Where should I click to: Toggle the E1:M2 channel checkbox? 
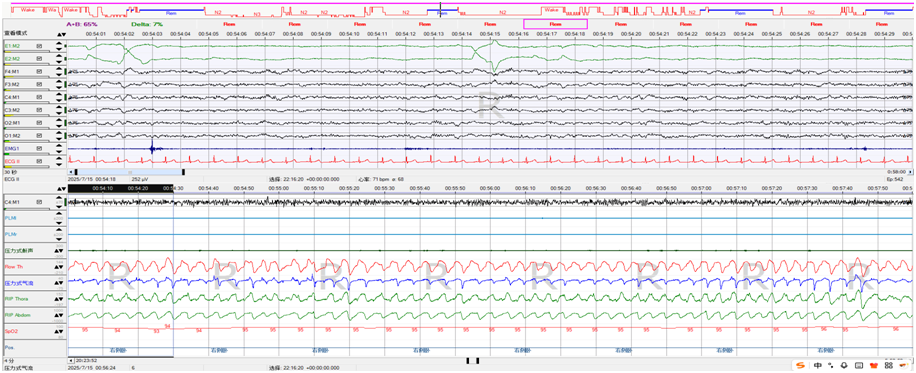(x=39, y=46)
